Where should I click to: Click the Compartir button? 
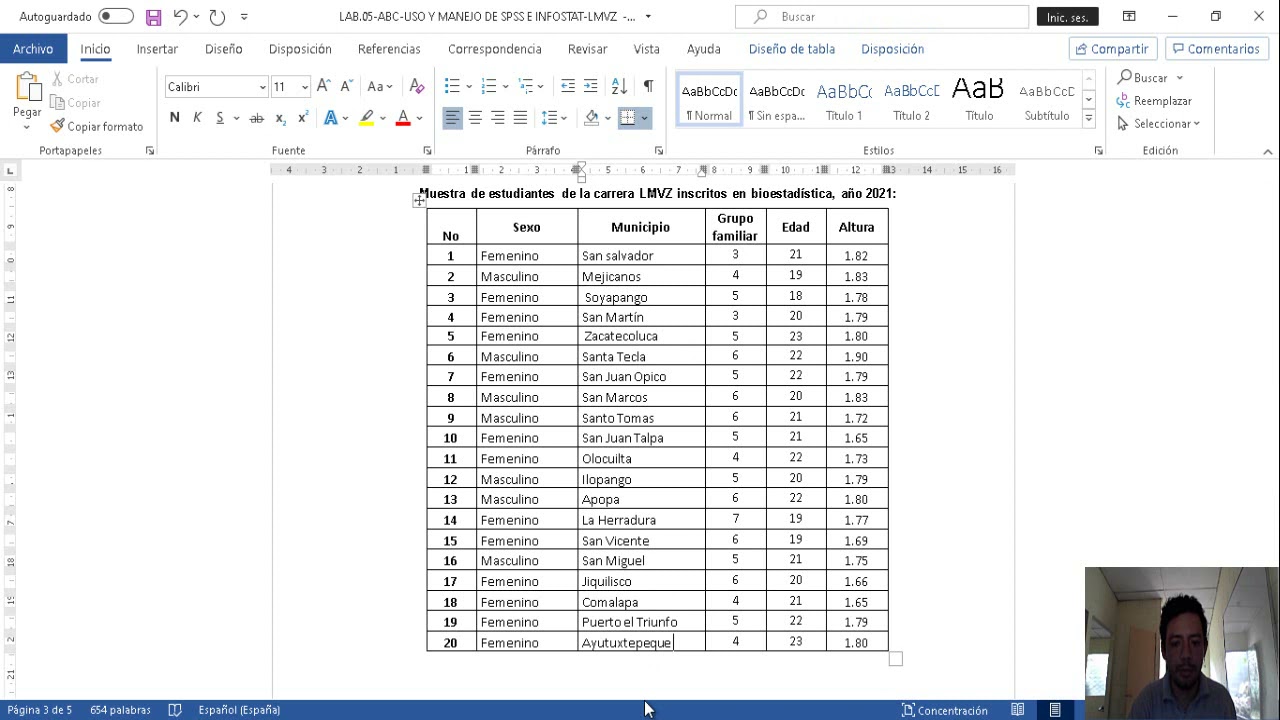(1112, 49)
